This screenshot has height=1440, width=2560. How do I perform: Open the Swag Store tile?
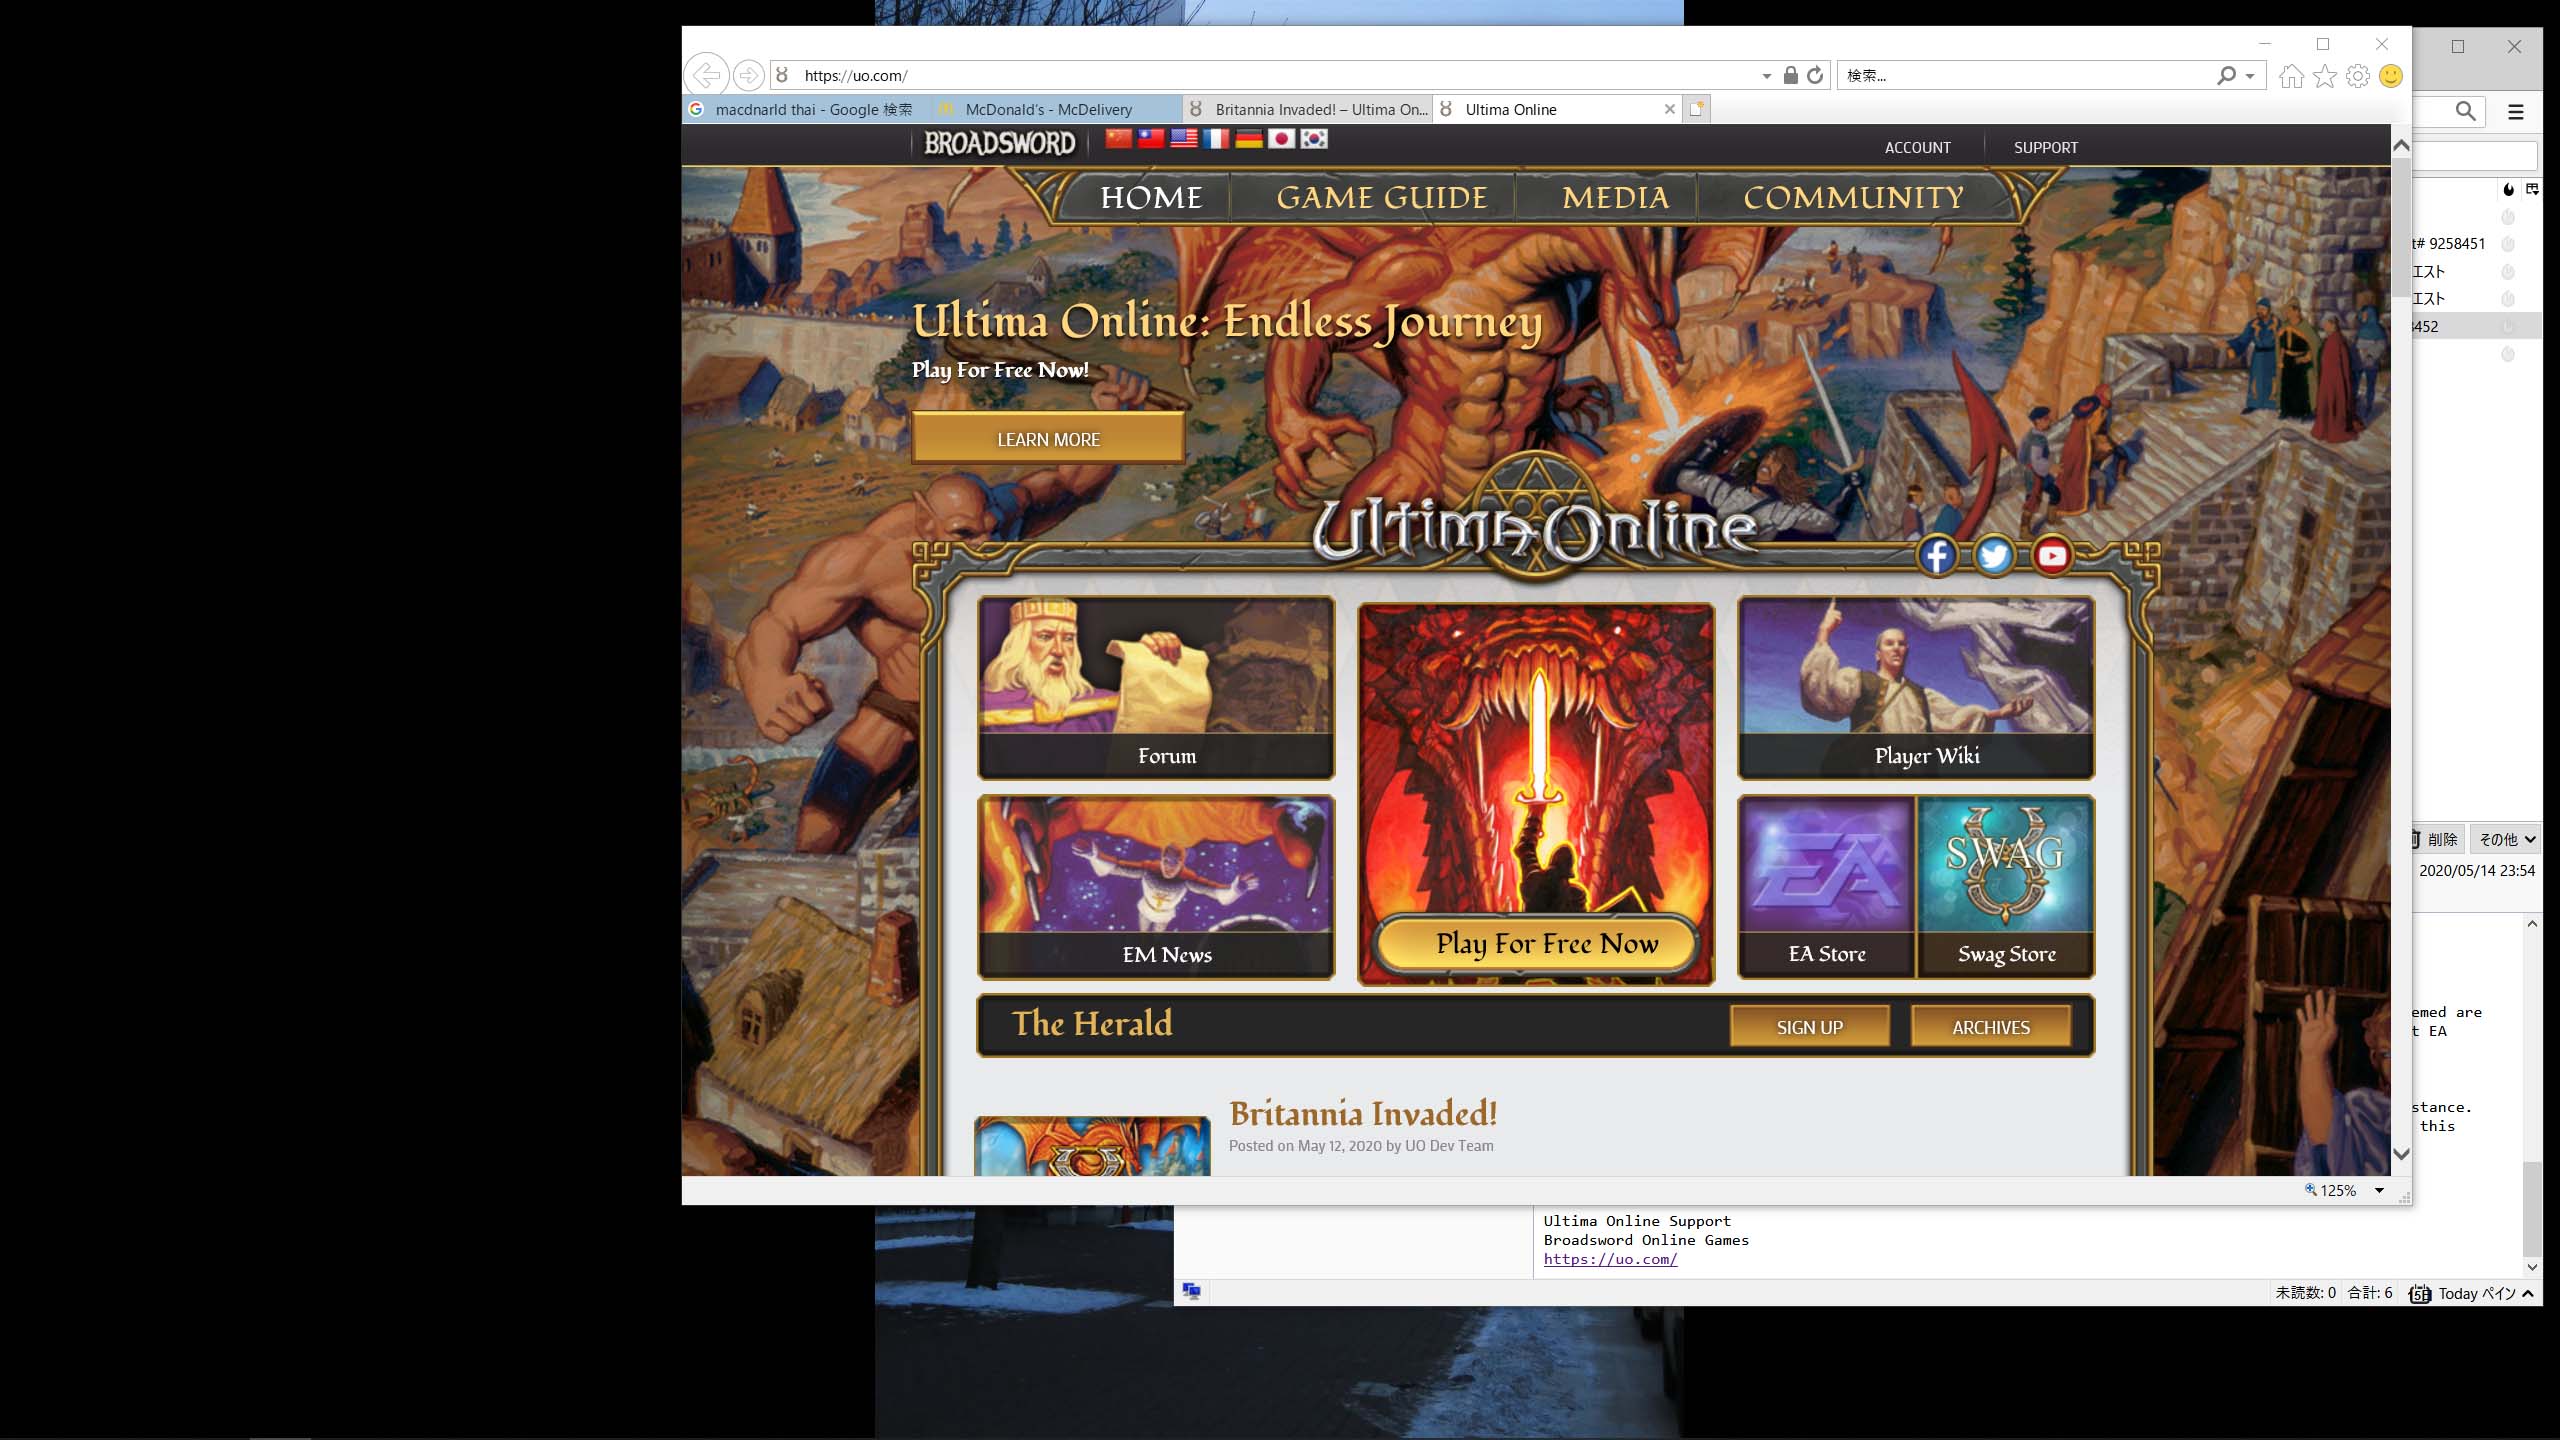click(x=2006, y=887)
